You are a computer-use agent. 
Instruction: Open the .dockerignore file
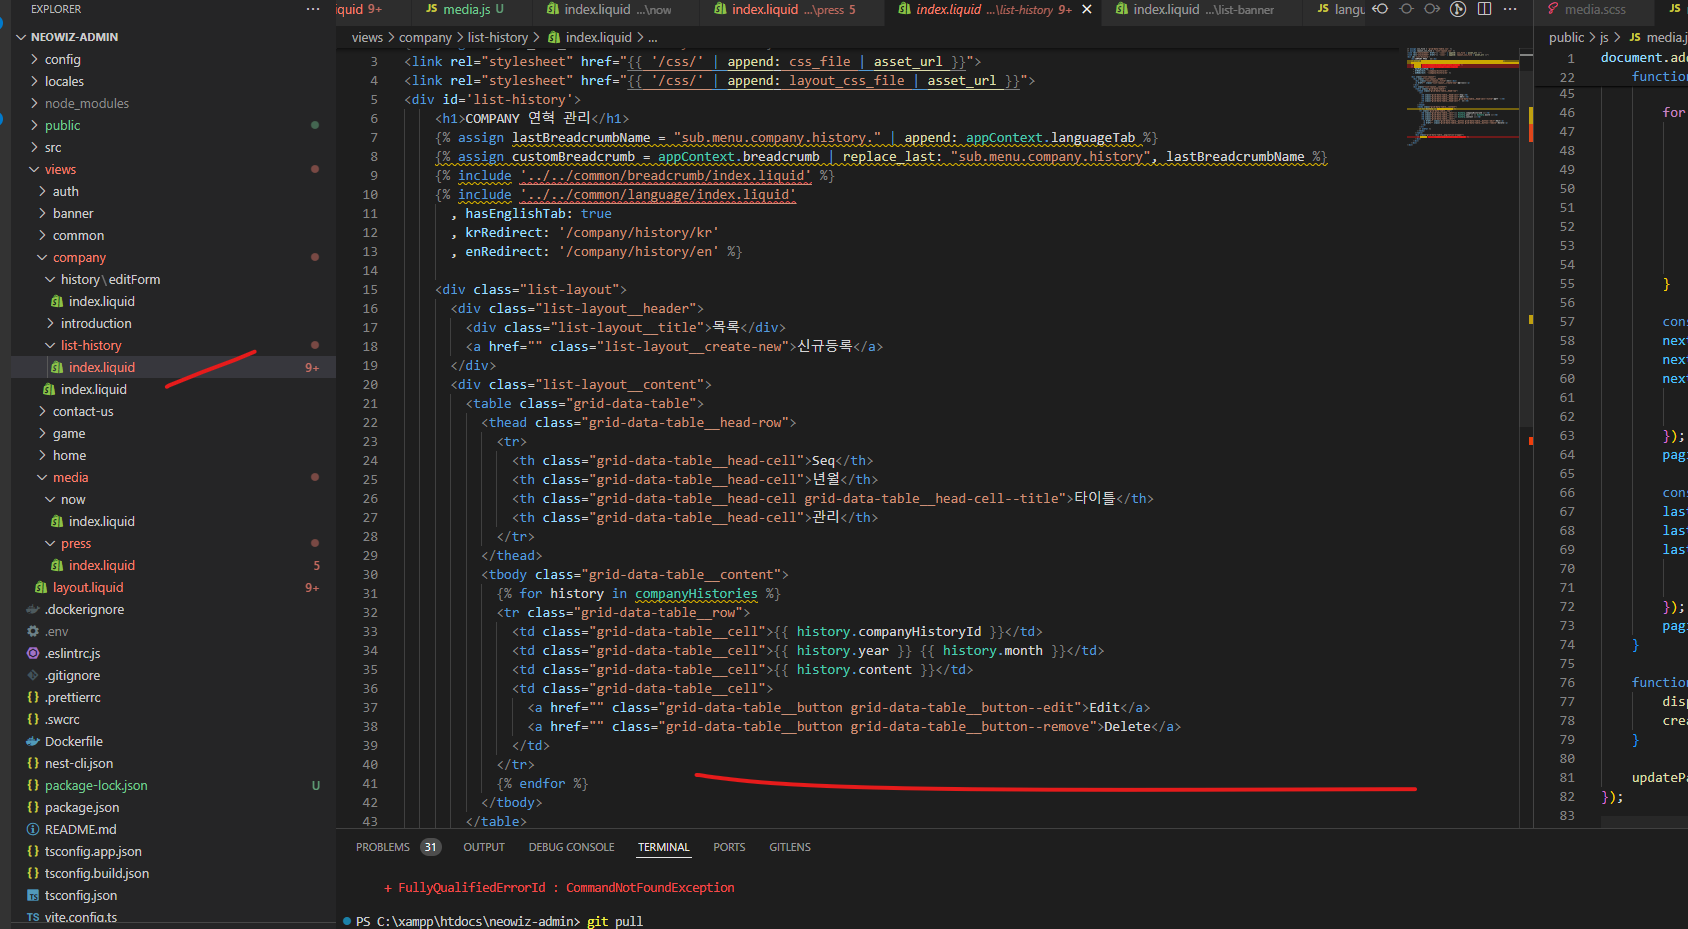point(173,609)
